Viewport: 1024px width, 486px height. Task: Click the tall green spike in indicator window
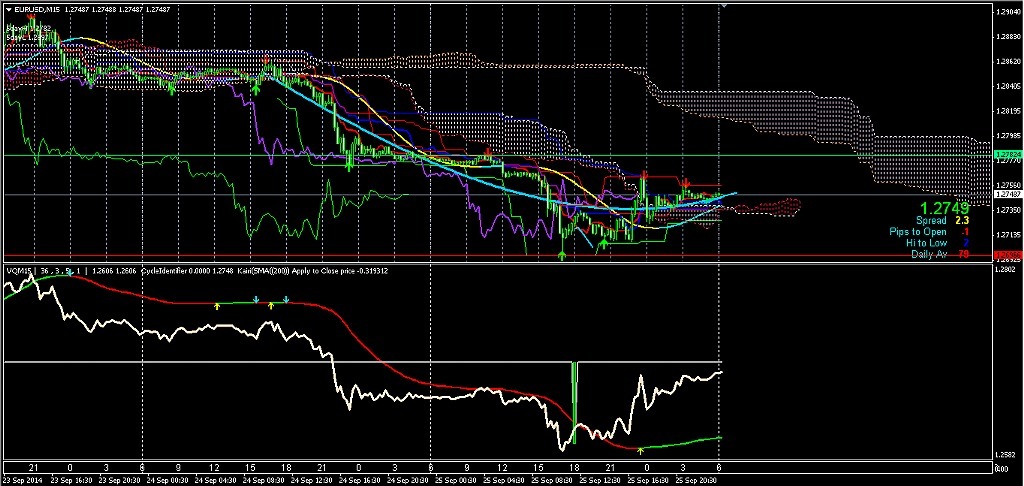click(575, 402)
